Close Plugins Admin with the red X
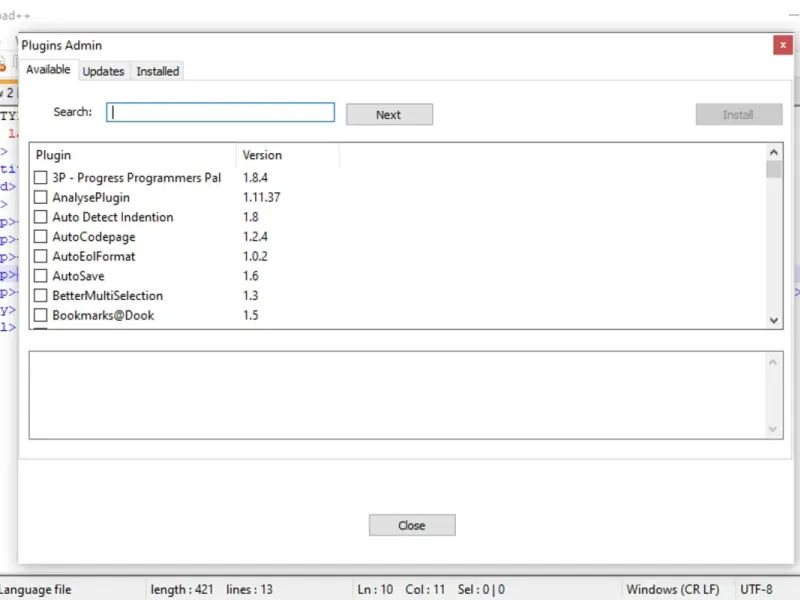The width and height of the screenshot is (800, 600). 783,45
